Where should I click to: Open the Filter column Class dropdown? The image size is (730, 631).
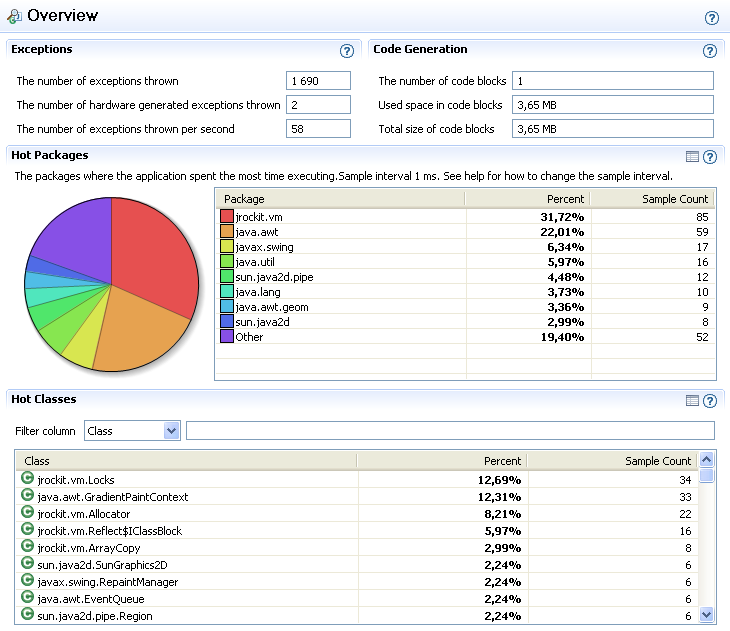[171, 431]
